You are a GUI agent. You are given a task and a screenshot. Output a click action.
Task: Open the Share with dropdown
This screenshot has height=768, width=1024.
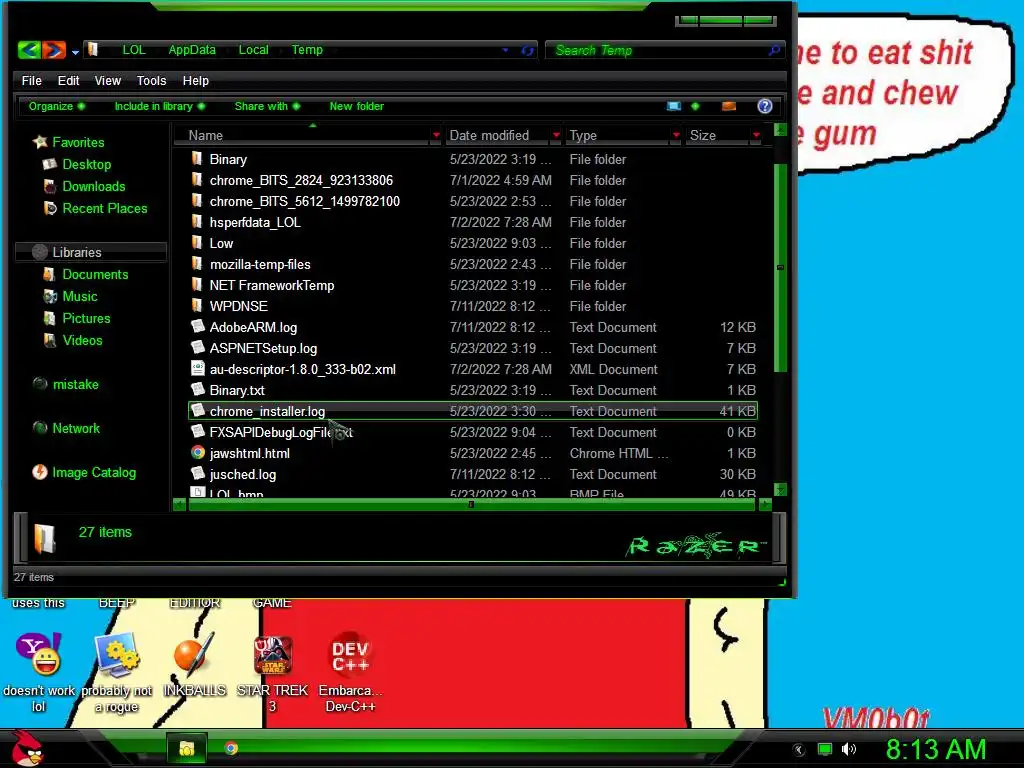point(267,106)
